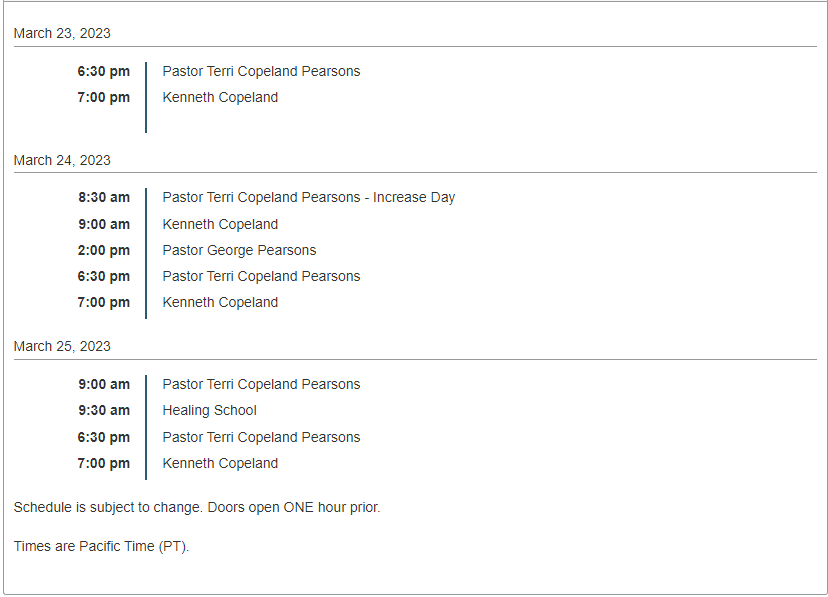Click the March 25, 2023 date heading
Image resolution: width=828 pixels, height=597 pixels.
62,346
